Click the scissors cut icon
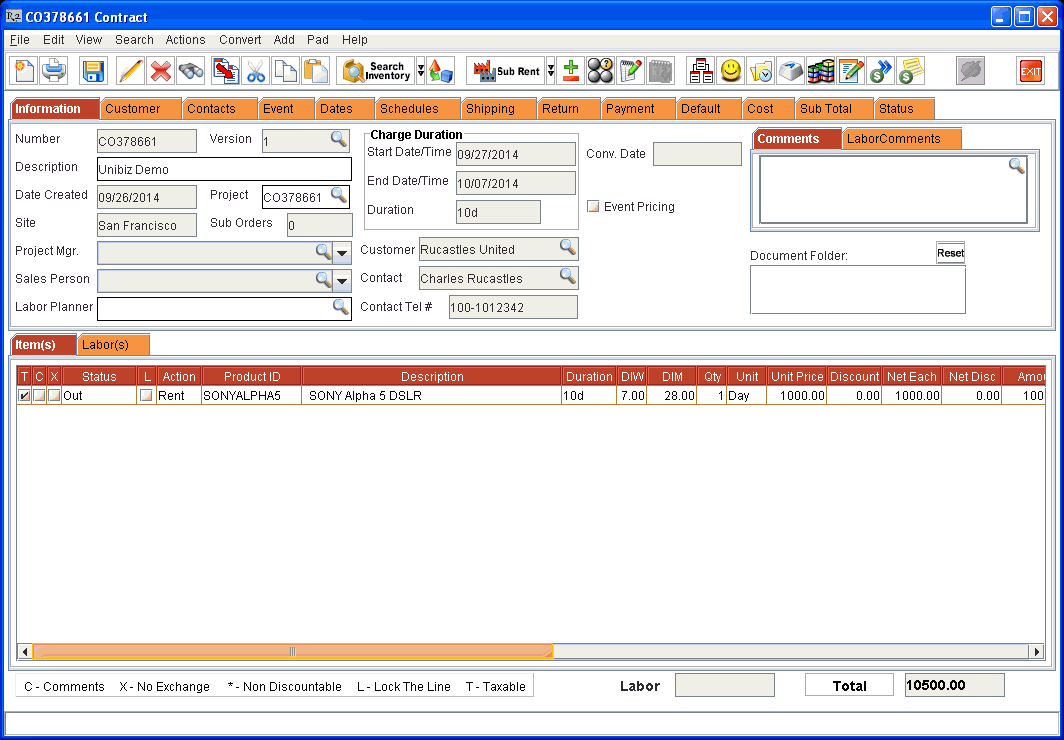This screenshot has width=1064, height=740. point(256,71)
